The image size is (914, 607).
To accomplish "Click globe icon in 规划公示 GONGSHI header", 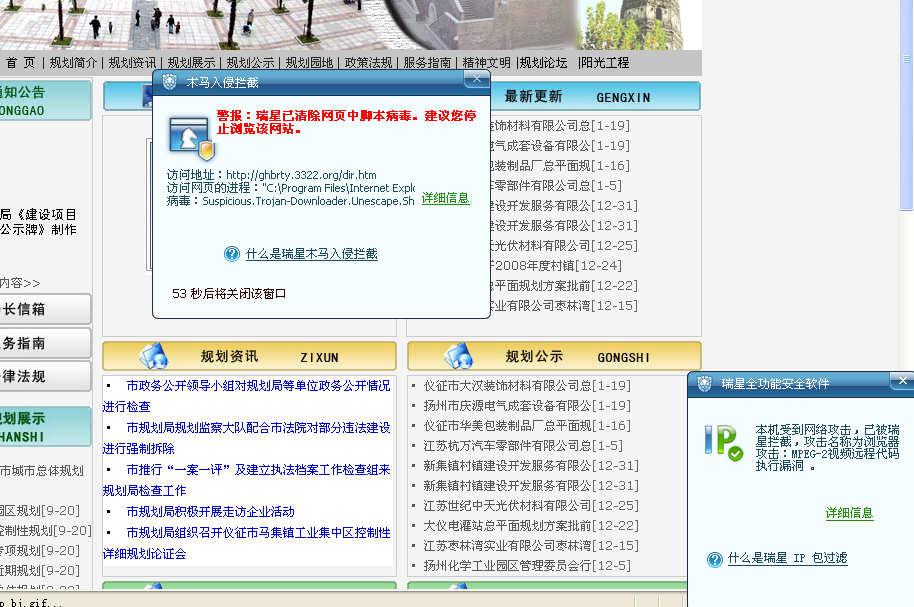I will coord(458,356).
